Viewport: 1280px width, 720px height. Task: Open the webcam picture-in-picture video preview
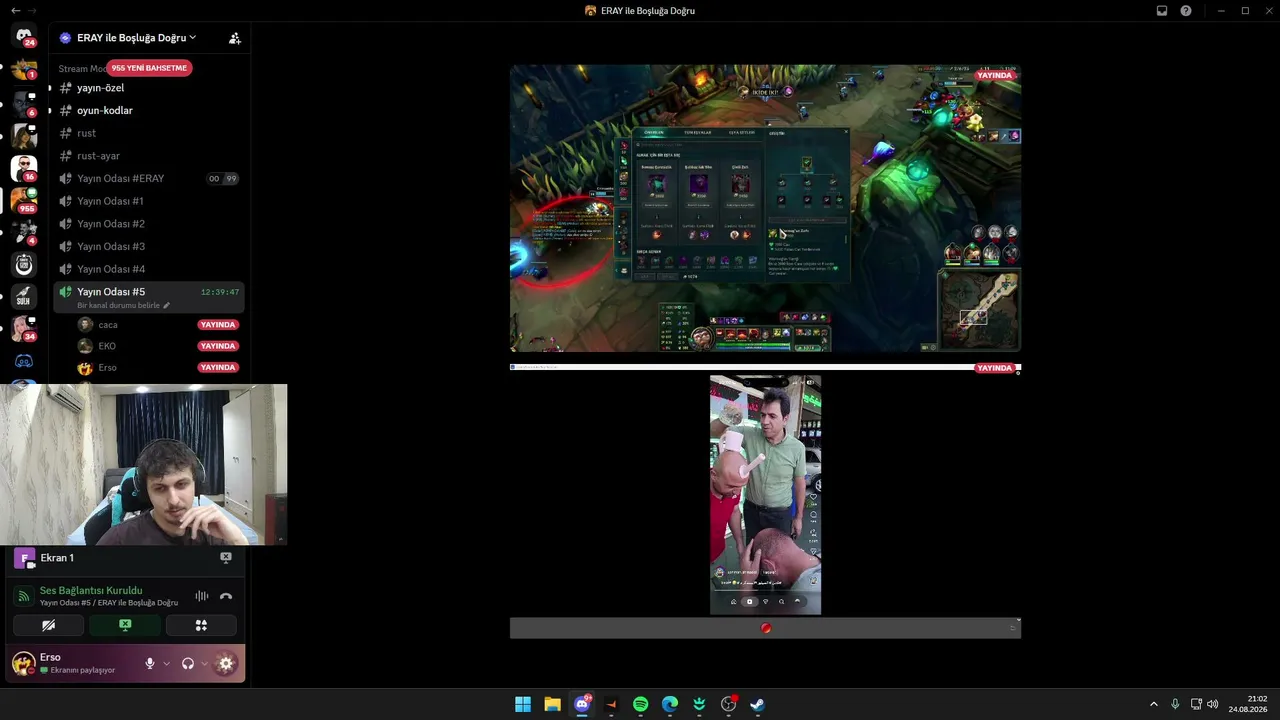[144, 464]
